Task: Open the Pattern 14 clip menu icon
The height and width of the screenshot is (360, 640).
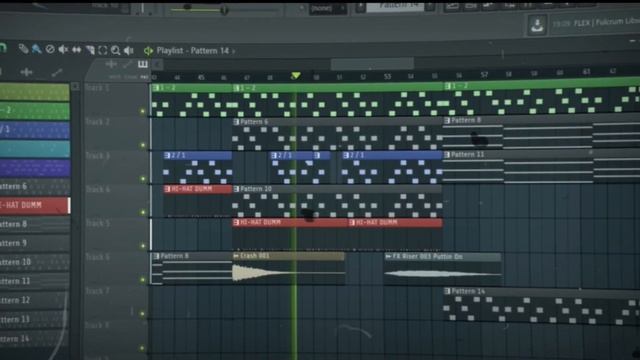Action: click(x=447, y=291)
